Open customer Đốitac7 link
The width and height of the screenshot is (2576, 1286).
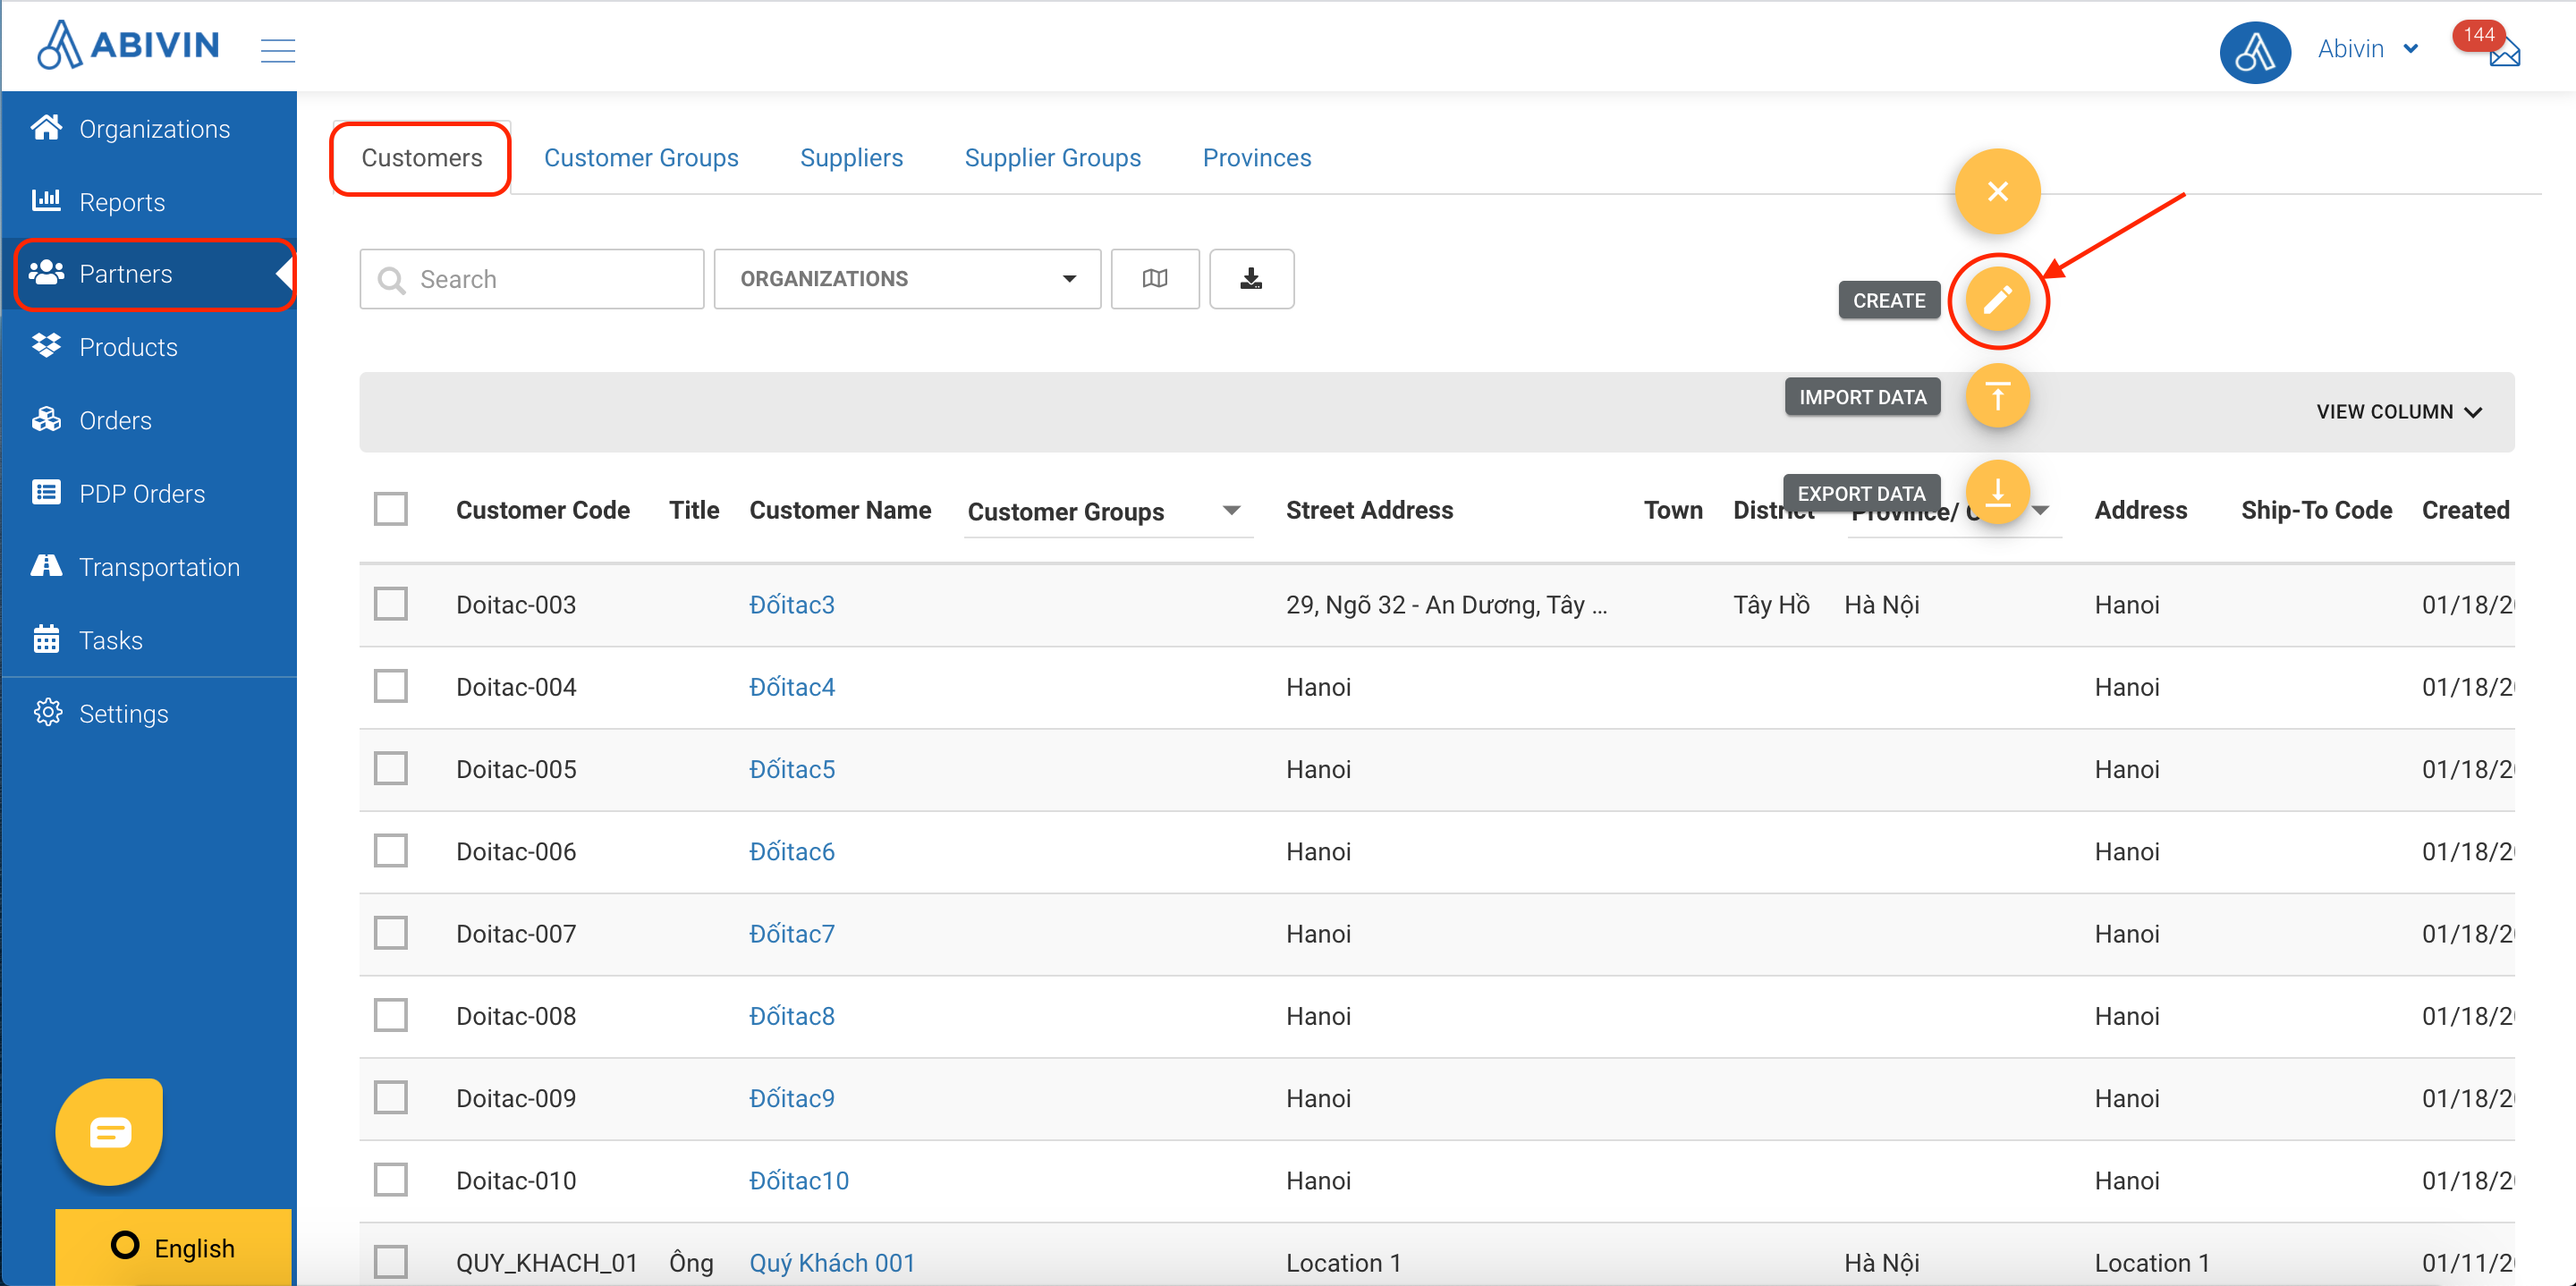pyautogui.click(x=791, y=933)
